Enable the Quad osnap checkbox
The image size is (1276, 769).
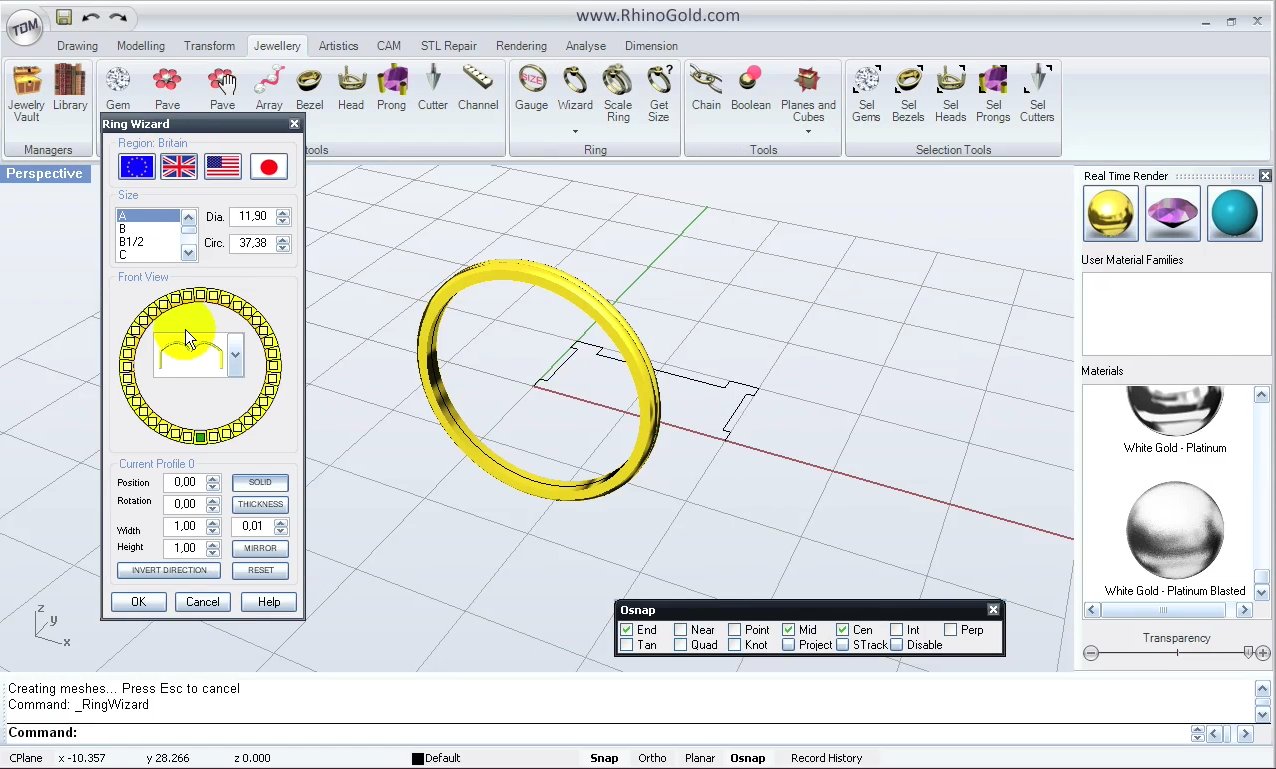681,645
